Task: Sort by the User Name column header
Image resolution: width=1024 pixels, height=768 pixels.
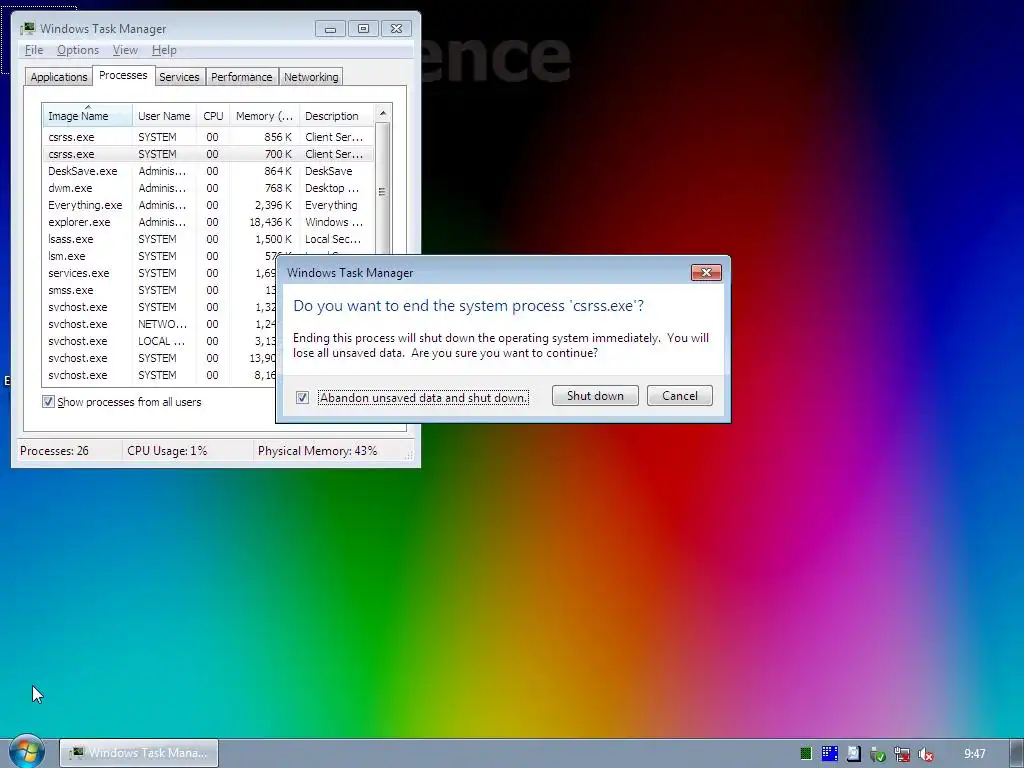Action: (x=164, y=116)
